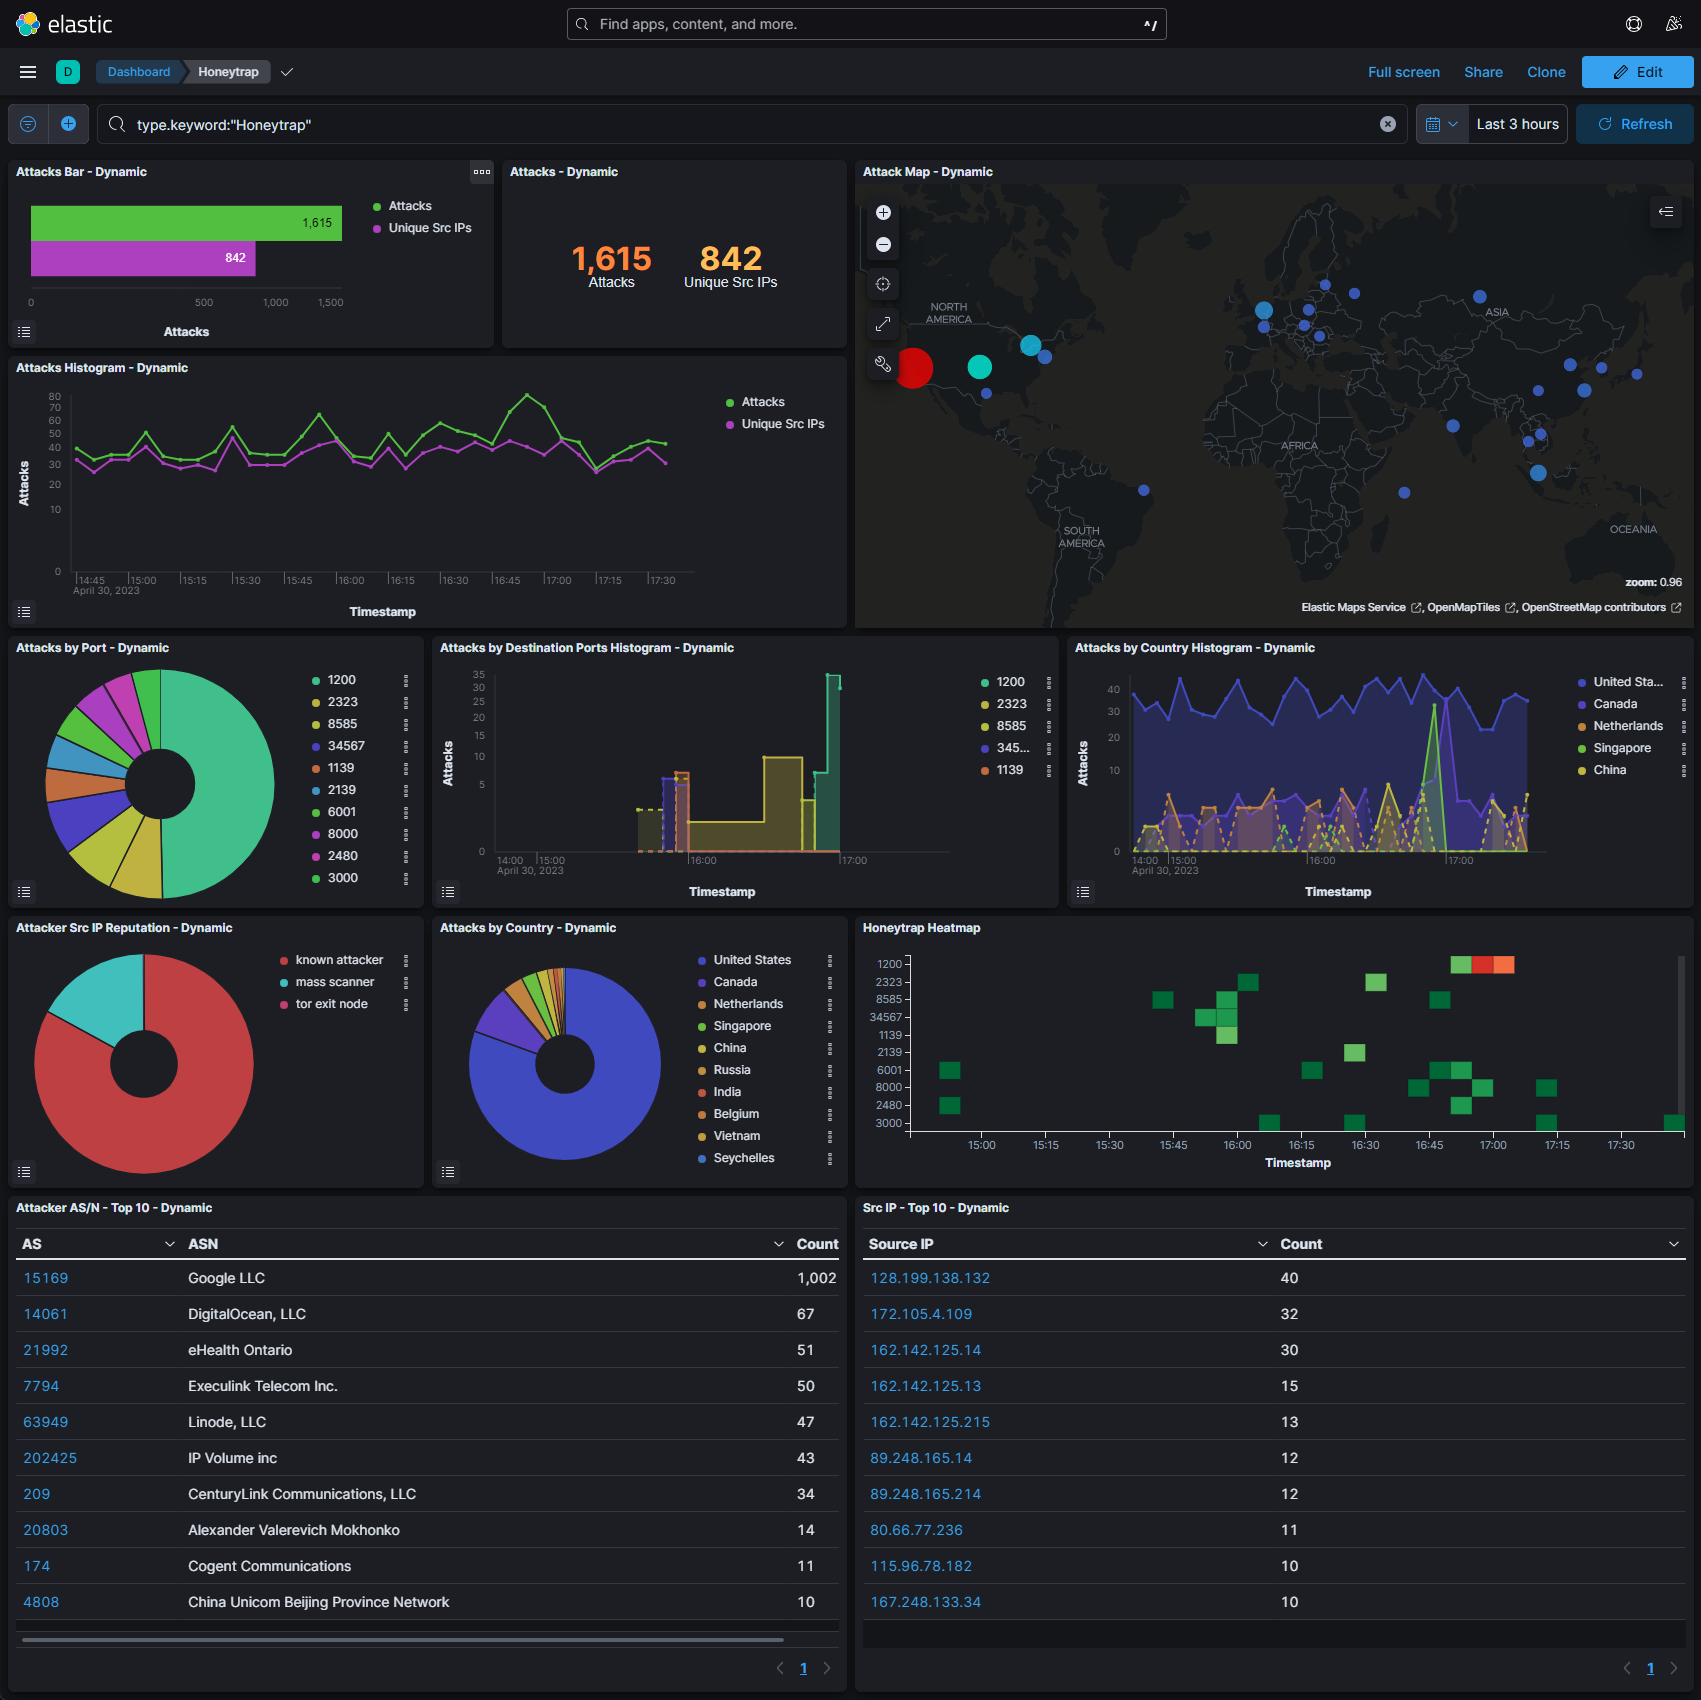Image resolution: width=1701 pixels, height=1700 pixels.
Task: Click the map zoom in button
Action: [883, 212]
